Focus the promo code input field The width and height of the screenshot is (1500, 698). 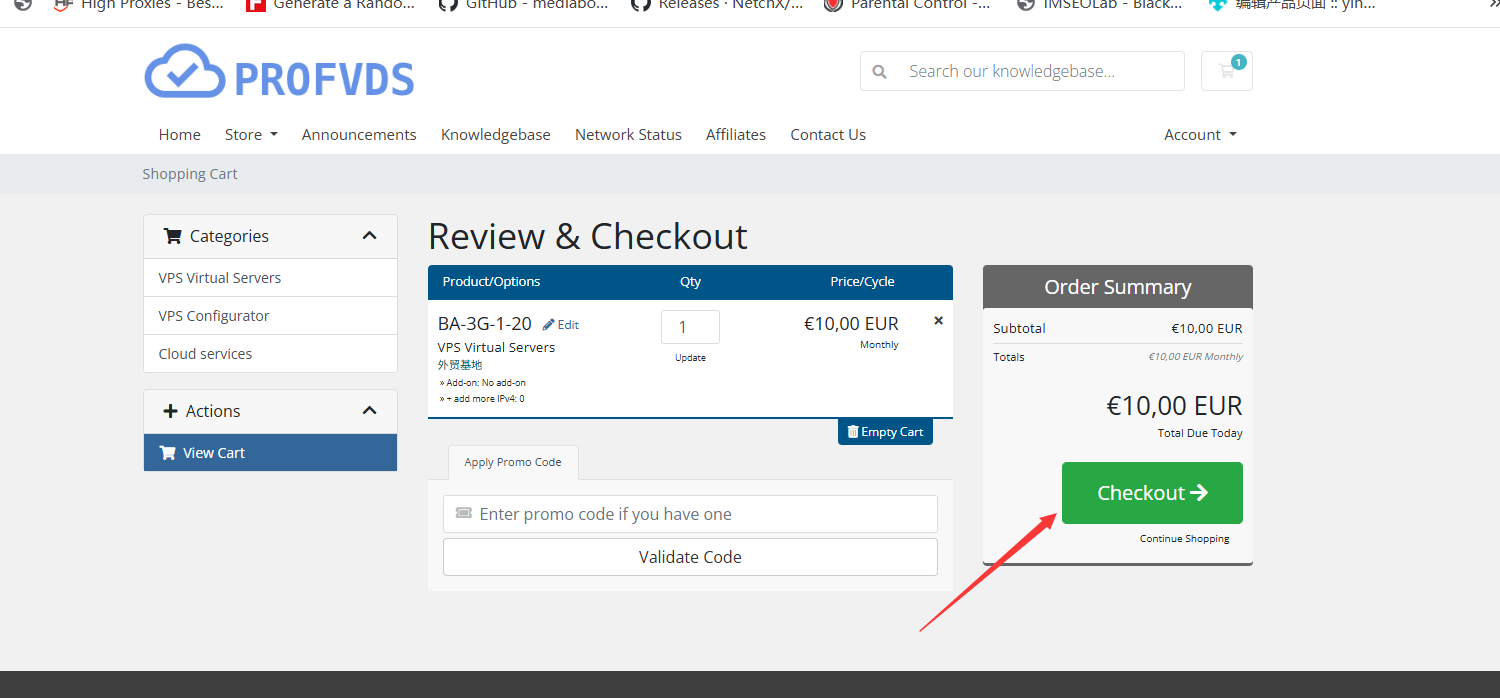(x=700, y=514)
